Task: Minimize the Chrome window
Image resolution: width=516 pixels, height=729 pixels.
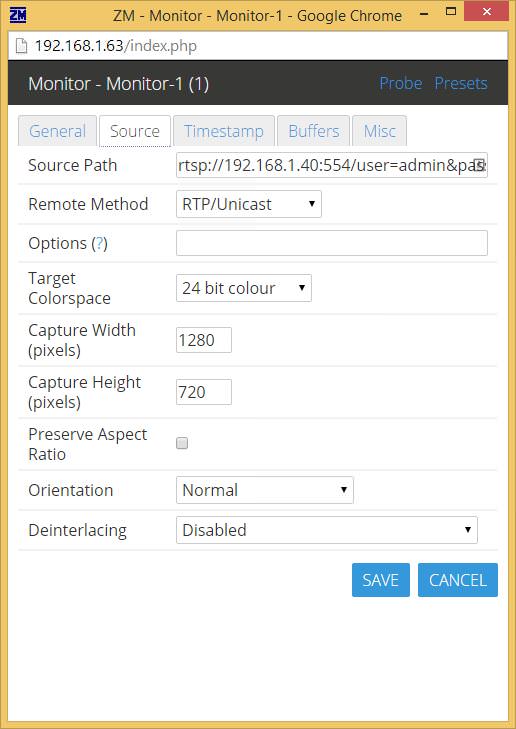Action: 424,13
